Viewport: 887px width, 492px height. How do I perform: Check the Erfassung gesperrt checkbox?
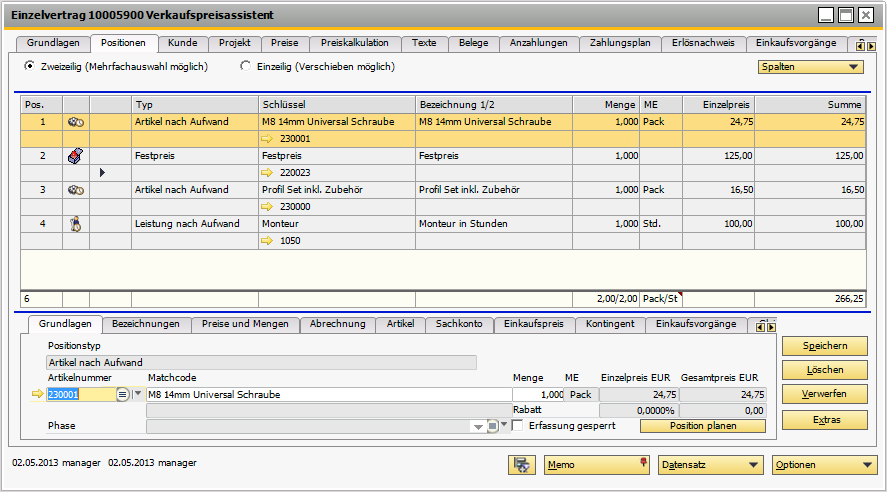click(518, 425)
